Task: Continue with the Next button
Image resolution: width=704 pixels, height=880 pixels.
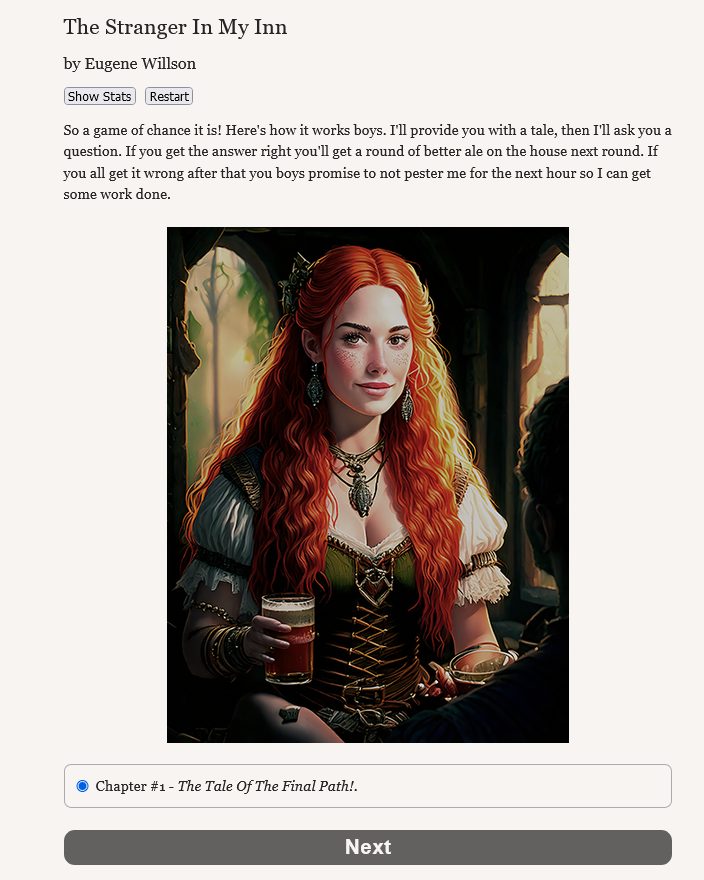Action: point(368,847)
